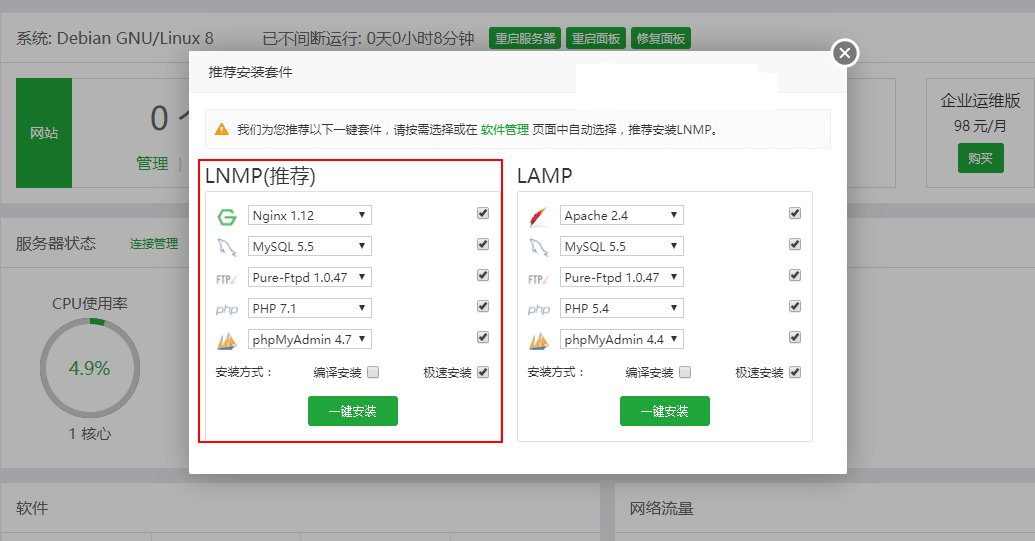Viewport: 1035px width, 541px height.
Task: Open 连接管理 next to server status
Action: coord(153,244)
